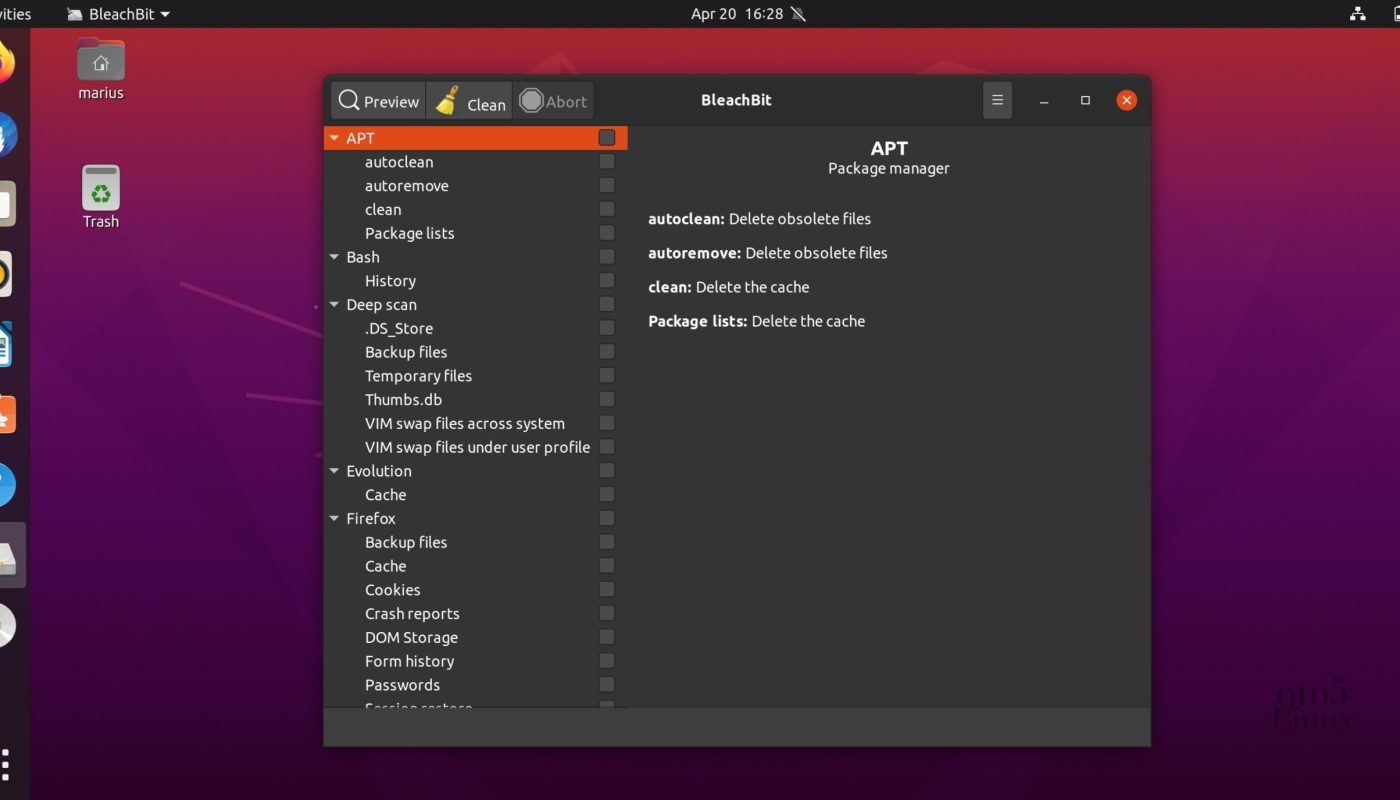This screenshot has width=1400, height=800.
Task: Toggle the Temporary files checkbox
Action: point(607,376)
